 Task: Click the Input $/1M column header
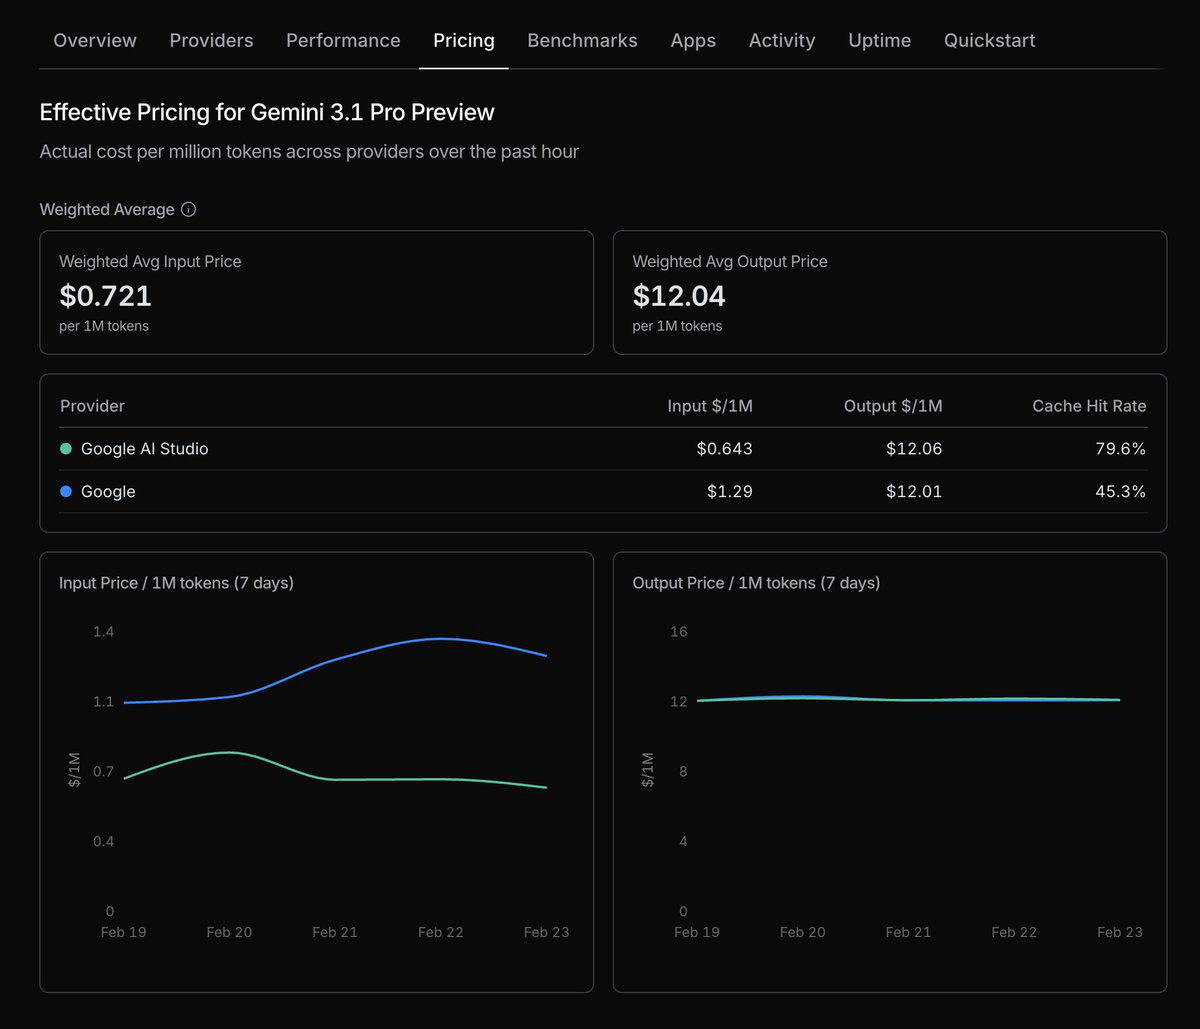[x=709, y=406]
